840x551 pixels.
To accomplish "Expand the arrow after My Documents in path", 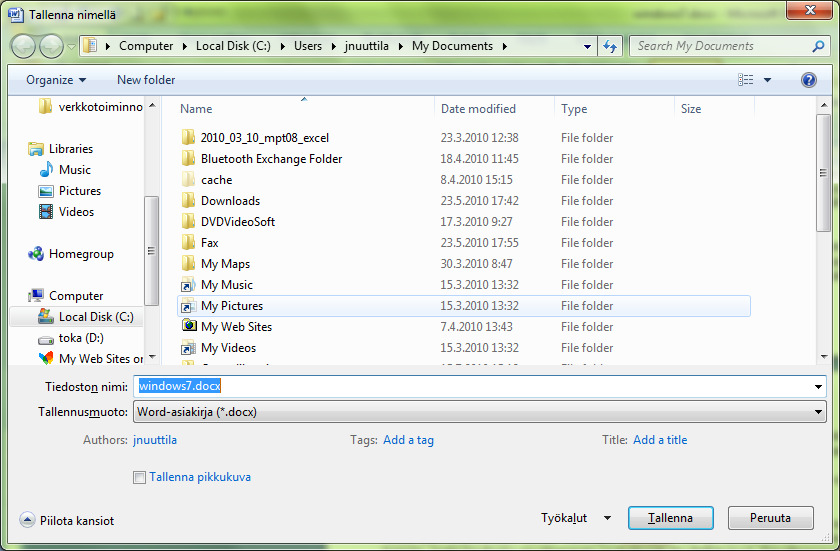I will (505, 47).
